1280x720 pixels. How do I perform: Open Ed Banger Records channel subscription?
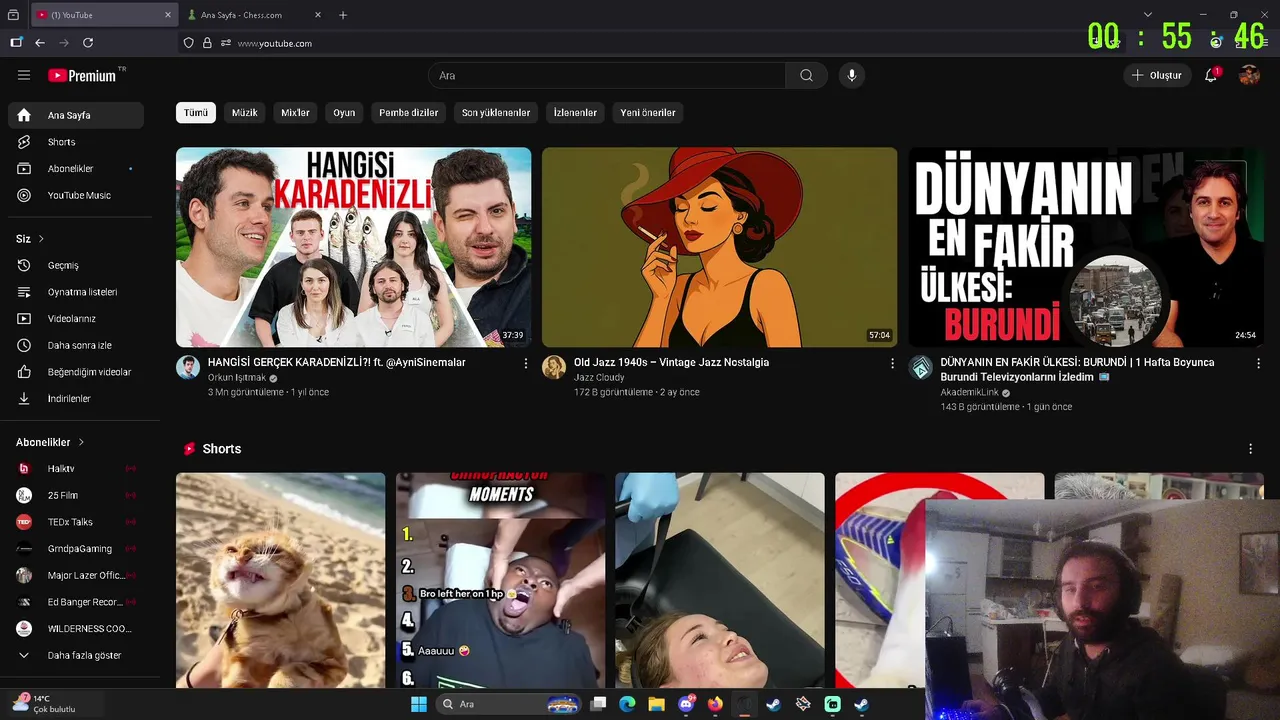[76, 602]
